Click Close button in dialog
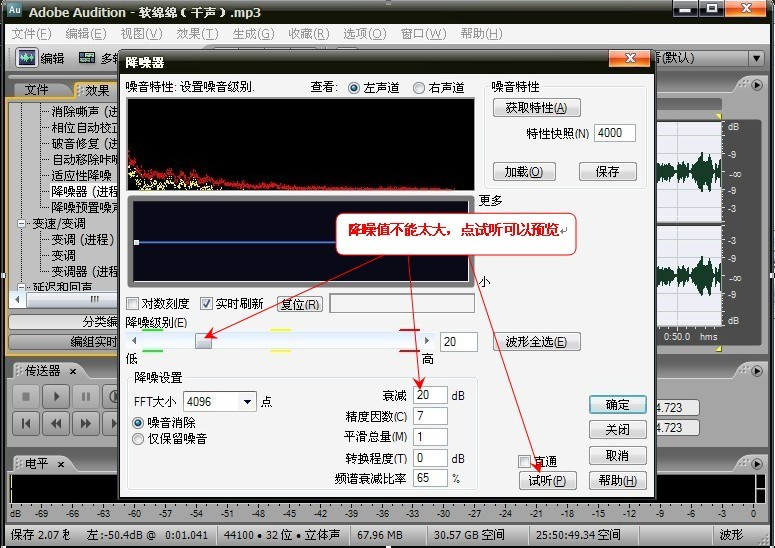The image size is (775, 548). [x=617, y=429]
